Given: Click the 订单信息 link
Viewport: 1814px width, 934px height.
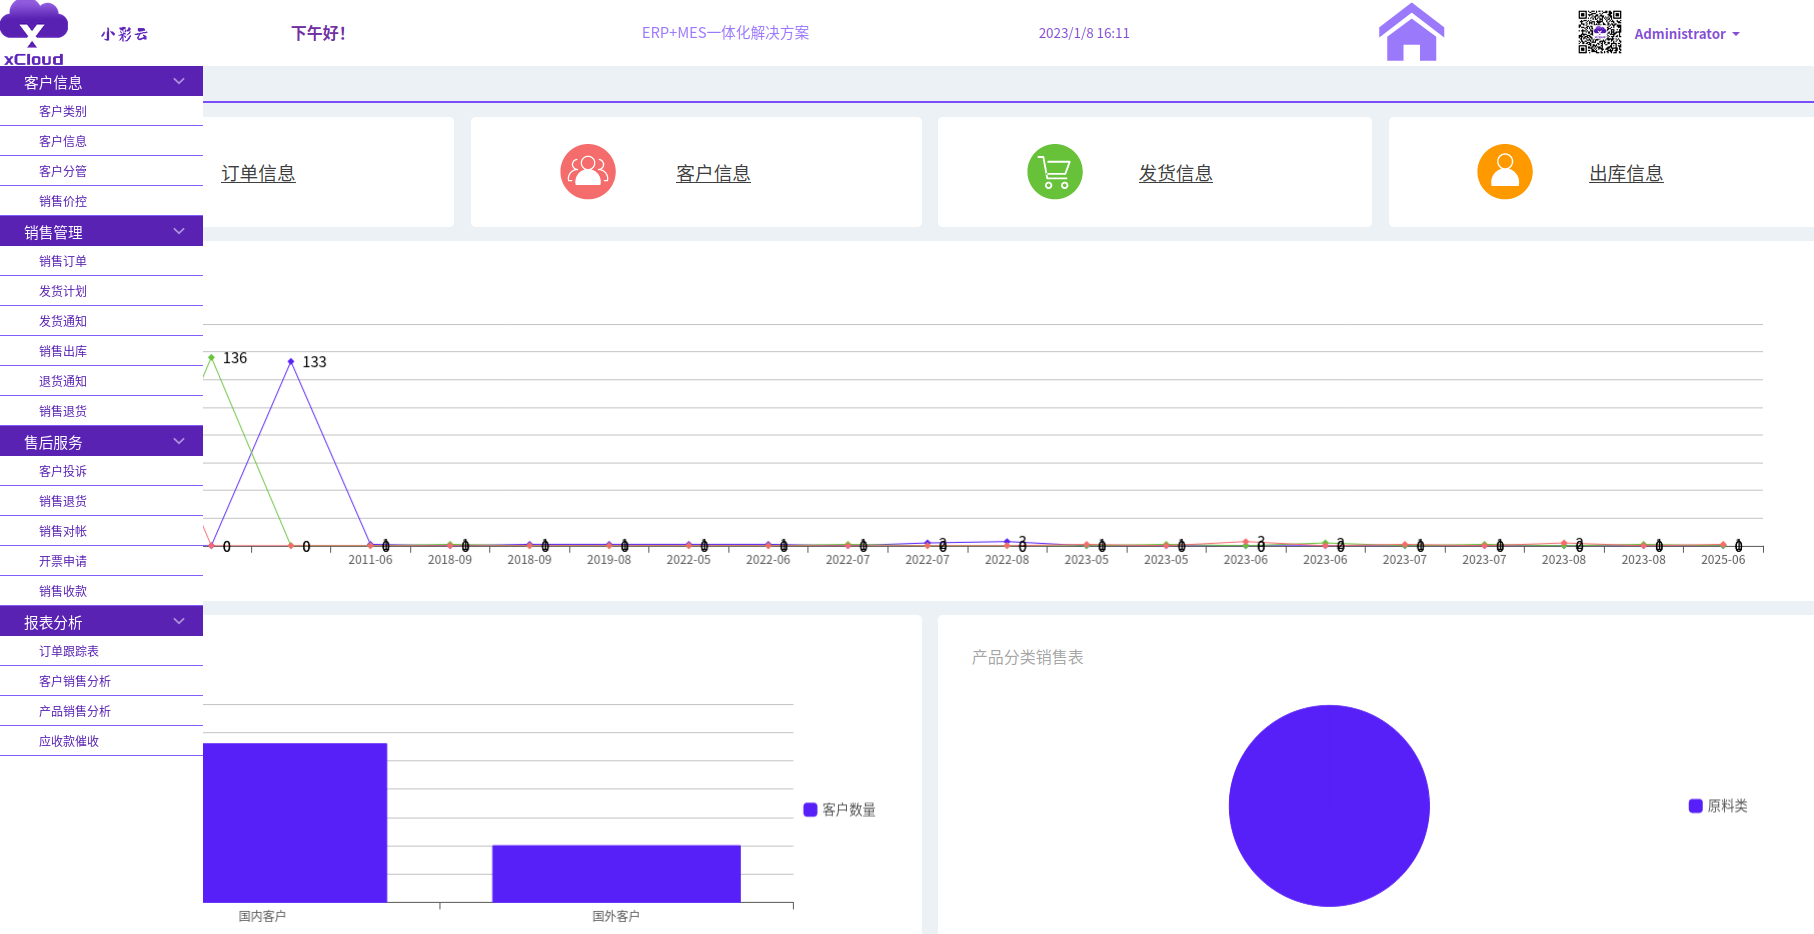Looking at the screenshot, I should 258,173.
